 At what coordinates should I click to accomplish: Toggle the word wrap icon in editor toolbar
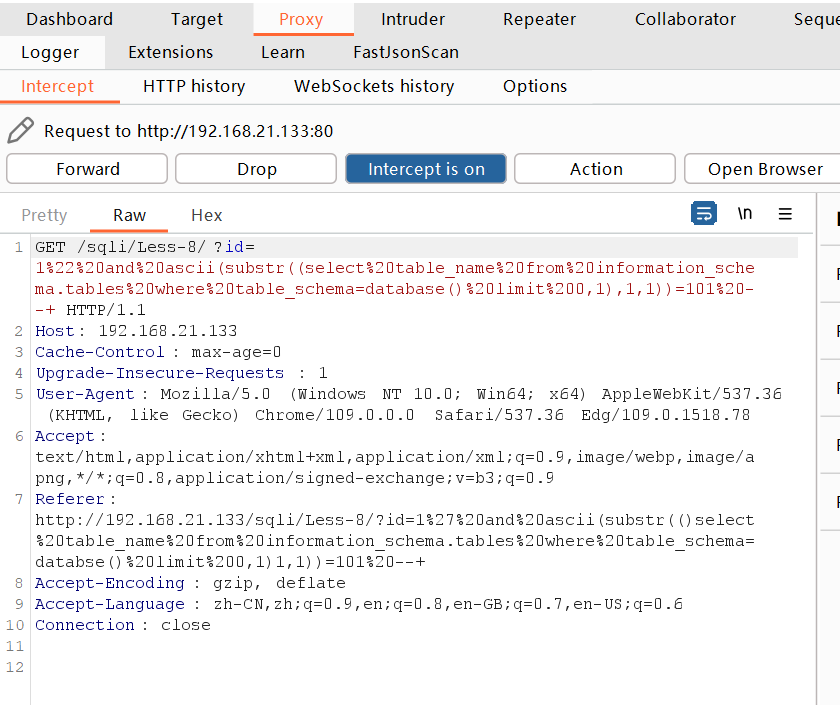tap(703, 214)
